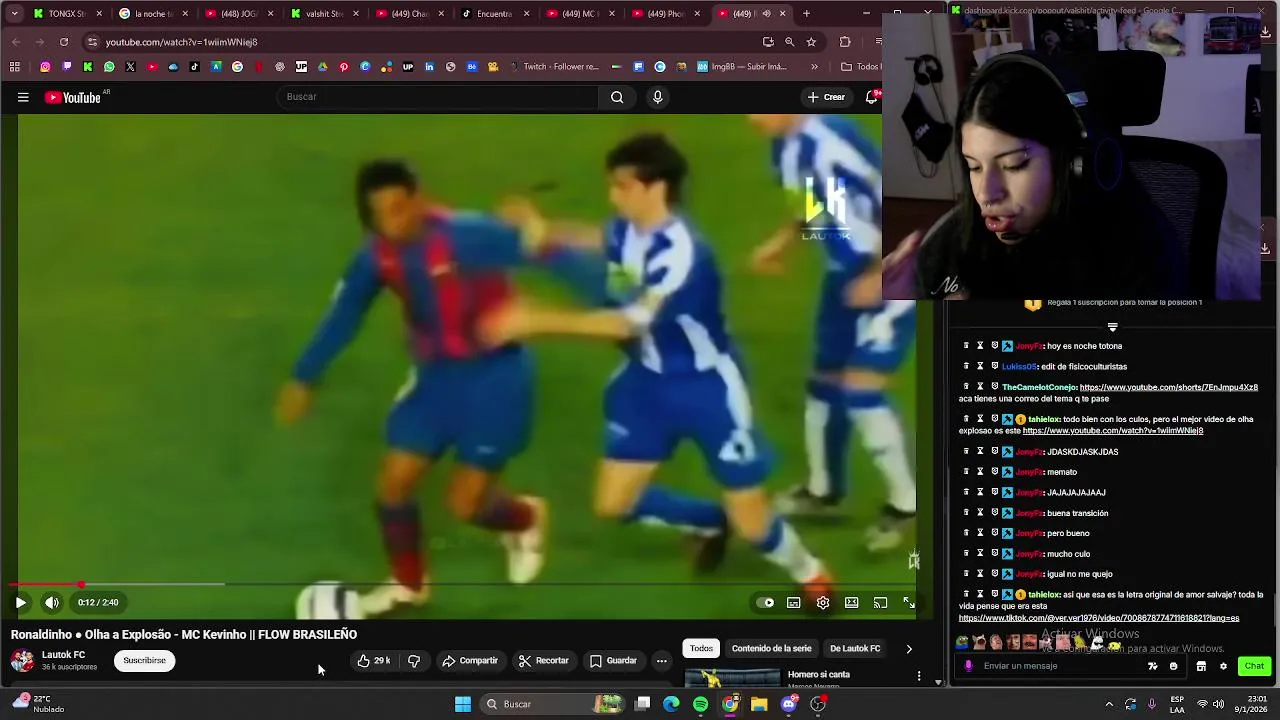Open more actions ellipsis under video
1280x720 pixels.
pyautogui.click(x=661, y=660)
